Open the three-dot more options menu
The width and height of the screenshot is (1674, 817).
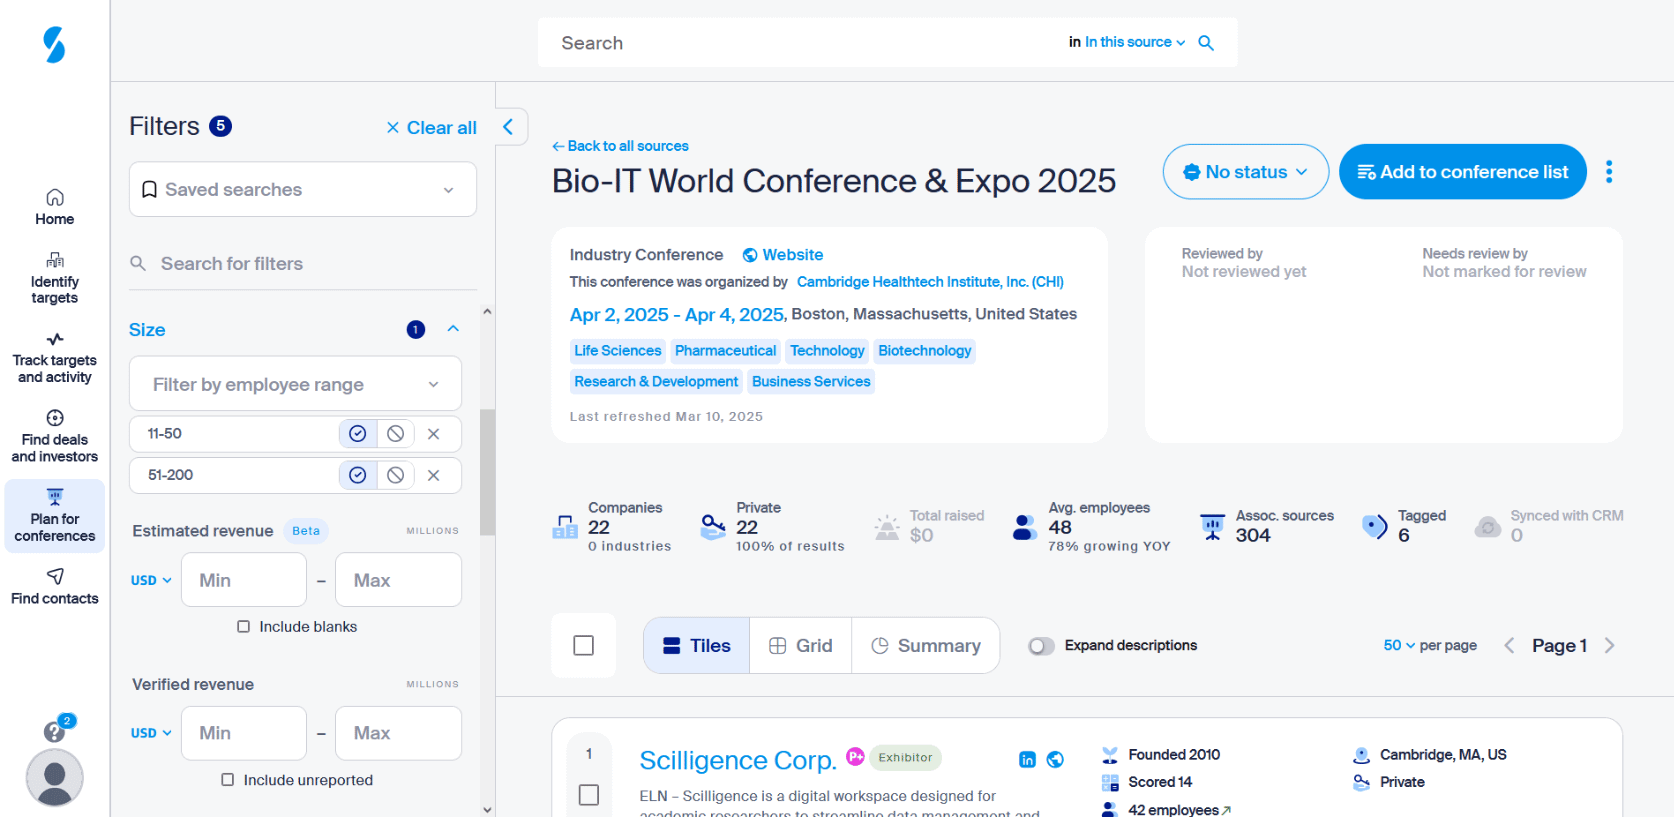(1609, 172)
